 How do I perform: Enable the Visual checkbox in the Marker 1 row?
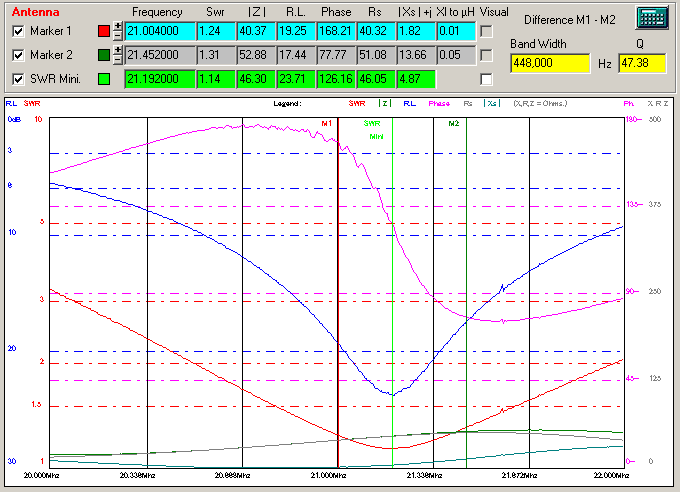(x=486, y=31)
